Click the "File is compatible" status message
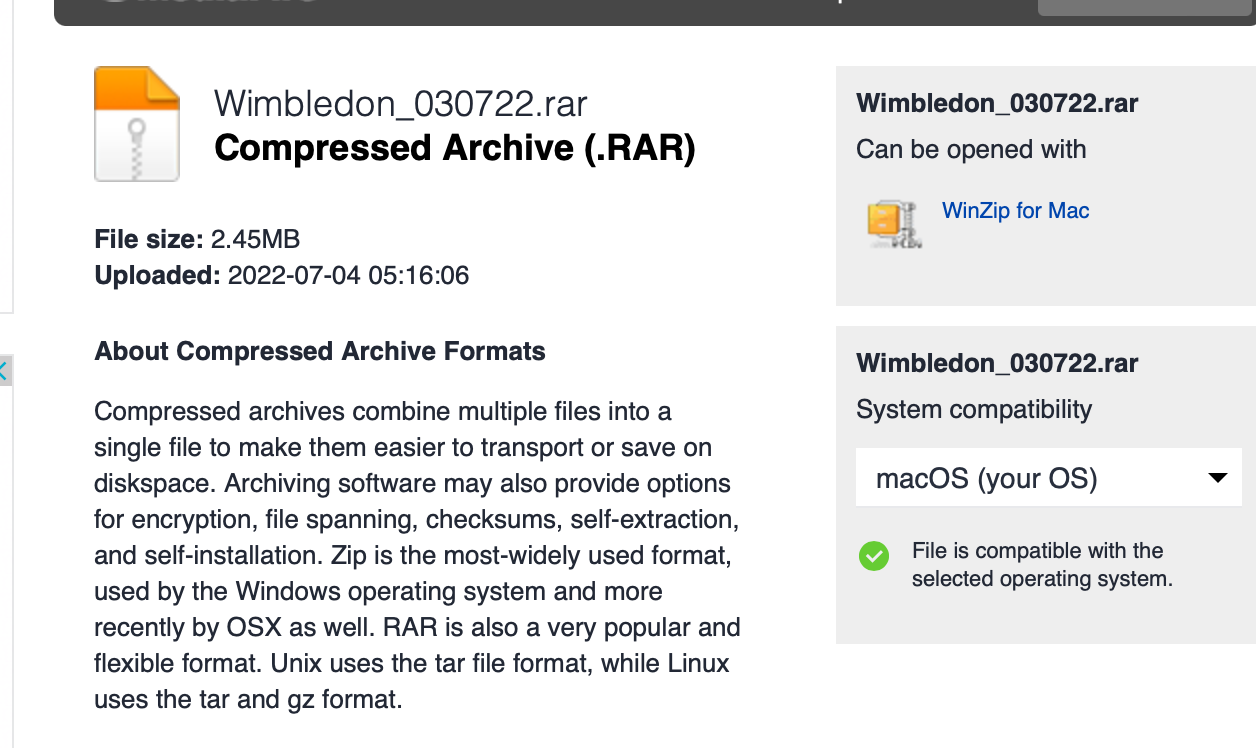This screenshot has height=748, width=1256. [x=1041, y=565]
